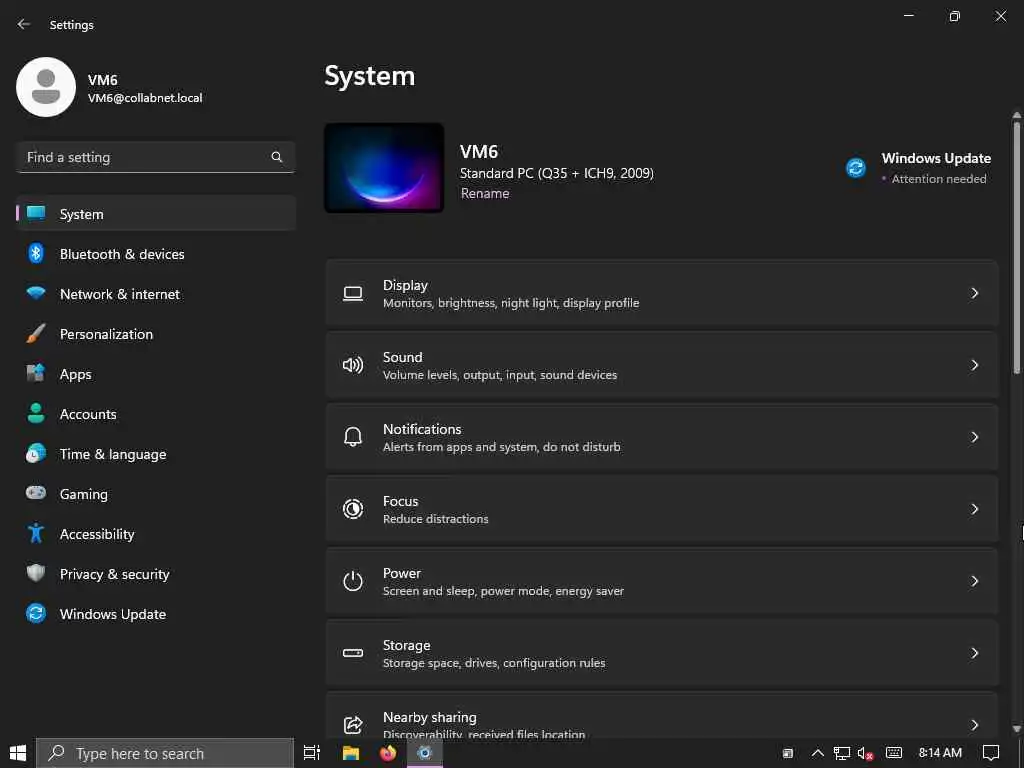Launch Firefox from the taskbar
Screen dimensions: 1024x768
pyautogui.click(x=388, y=753)
